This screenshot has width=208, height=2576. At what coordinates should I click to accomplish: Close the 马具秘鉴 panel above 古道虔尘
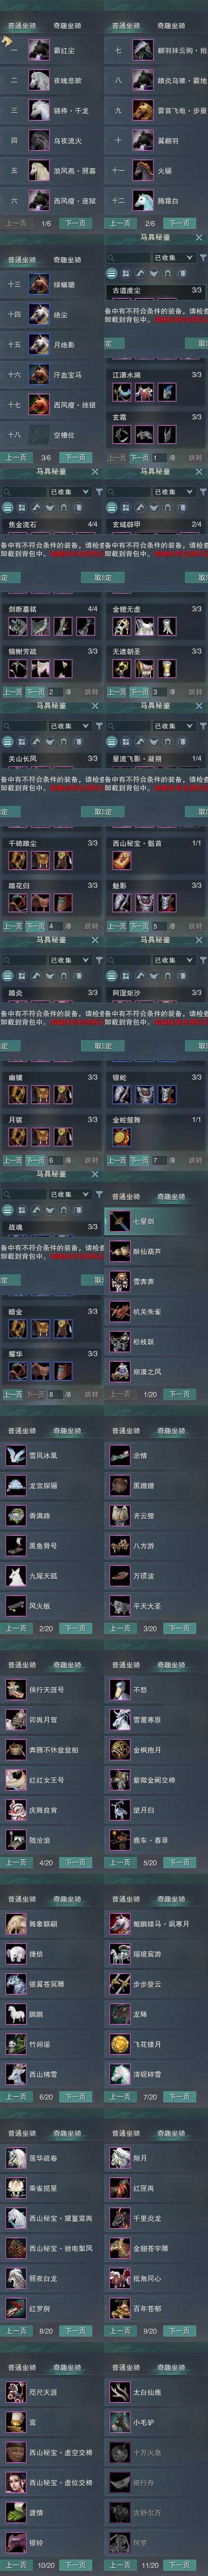tap(198, 238)
